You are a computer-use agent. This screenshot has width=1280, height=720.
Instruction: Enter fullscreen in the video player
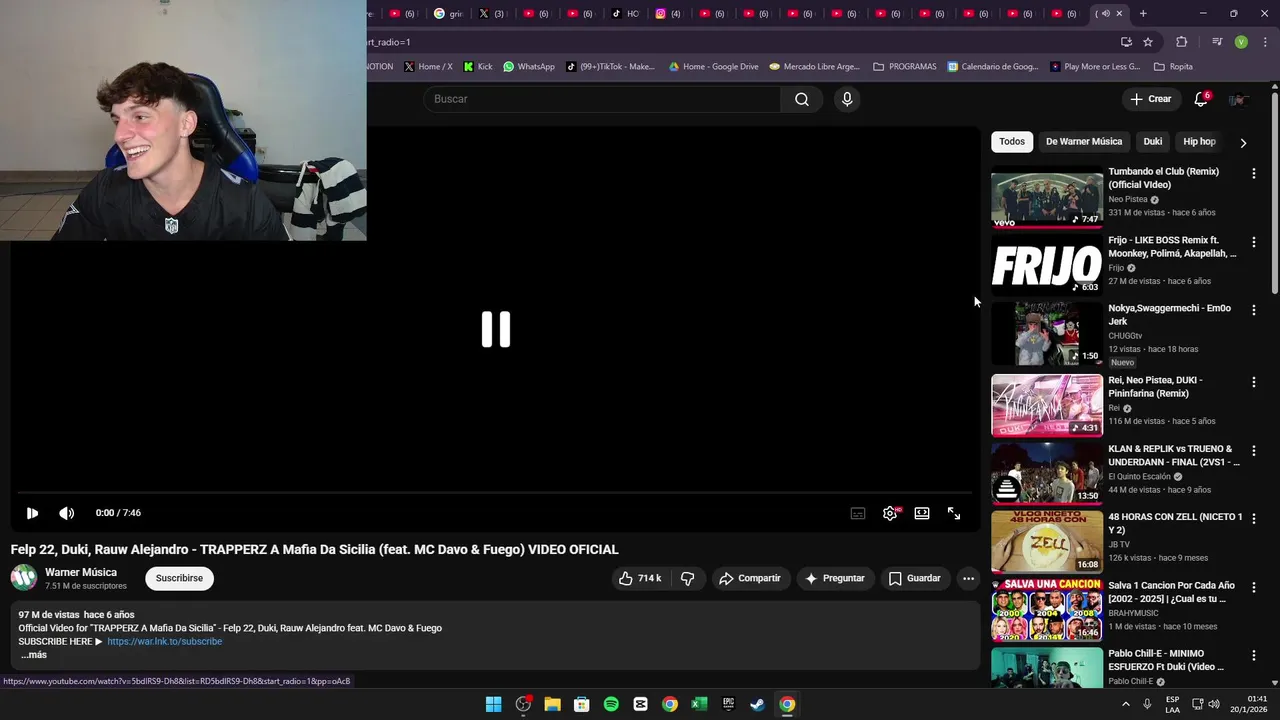point(954,513)
